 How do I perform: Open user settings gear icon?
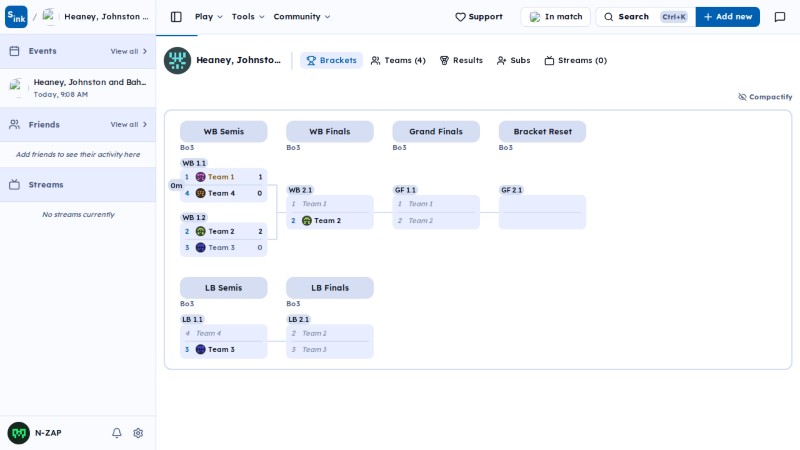coord(138,433)
